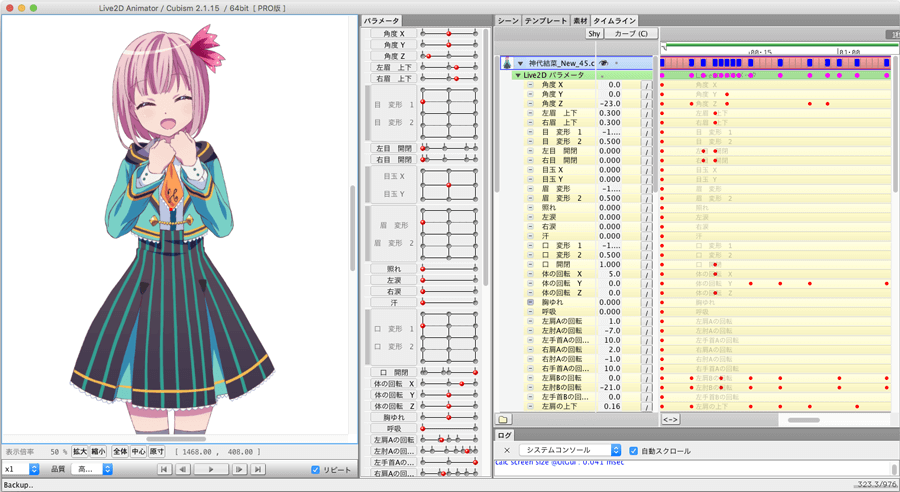The height and width of the screenshot is (492, 900).
Task: Open curve editor icon for 口 開閉 row
Action: tap(647, 265)
